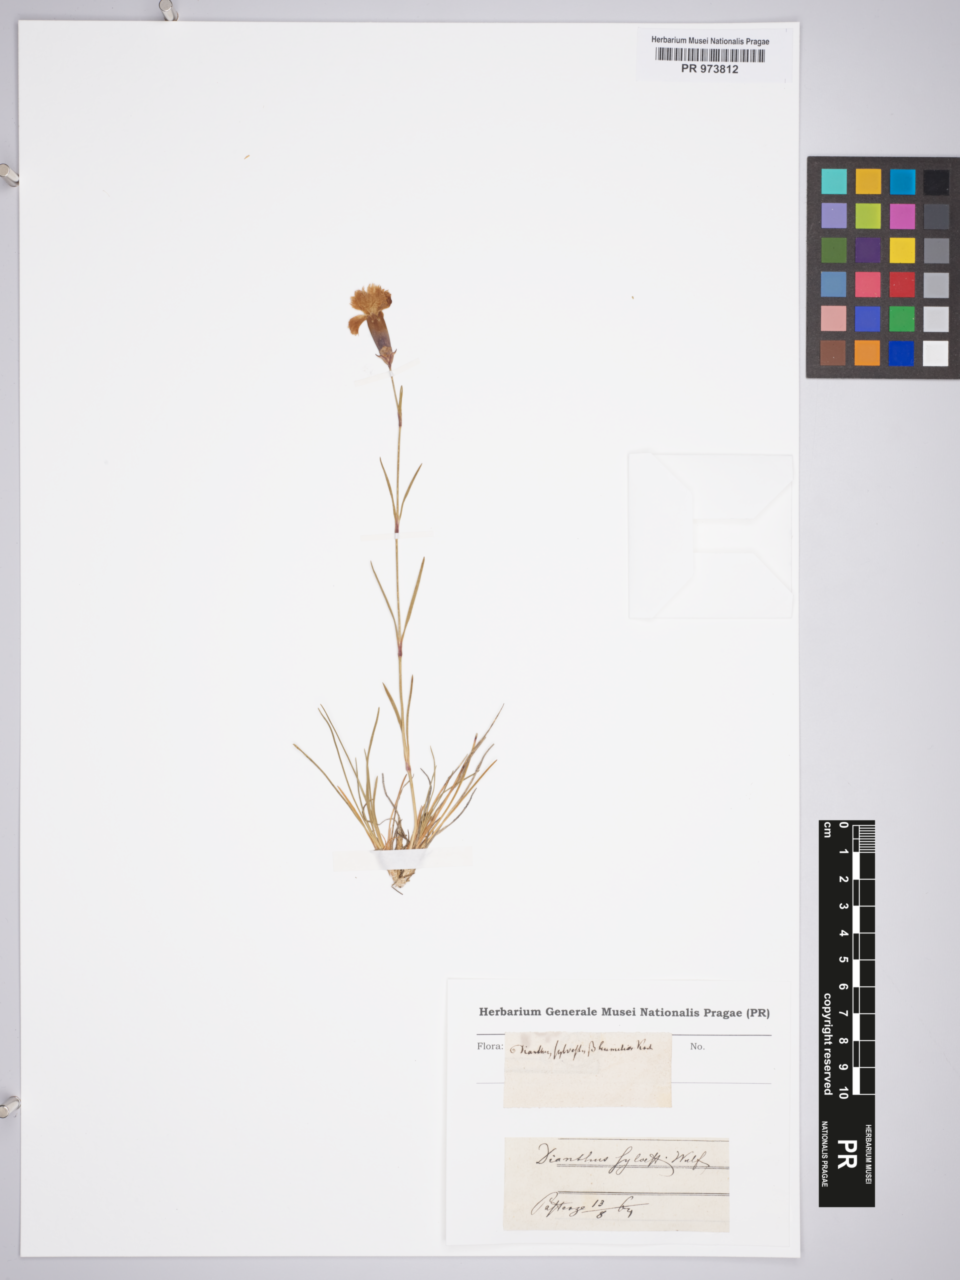Choose the brown swatch in bottom row
The image size is (960, 1280).
(833, 353)
